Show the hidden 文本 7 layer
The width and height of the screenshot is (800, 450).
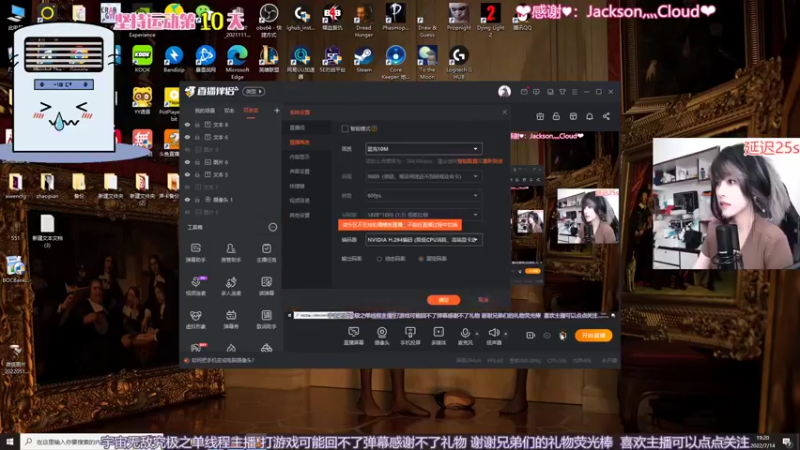click(187, 187)
